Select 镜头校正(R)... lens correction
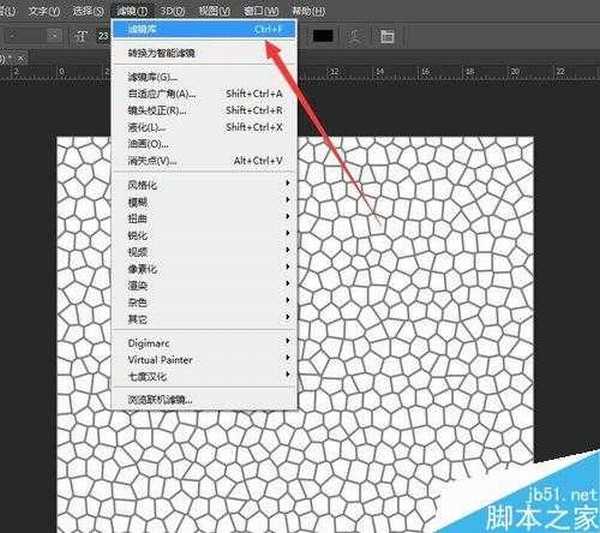Viewport: 600px width, 533px height. pos(157,110)
